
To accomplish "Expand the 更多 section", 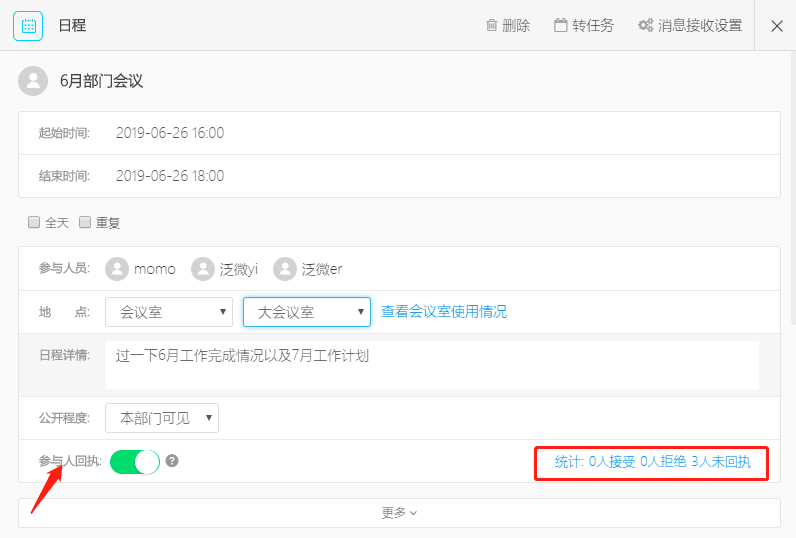I will pos(399,513).
